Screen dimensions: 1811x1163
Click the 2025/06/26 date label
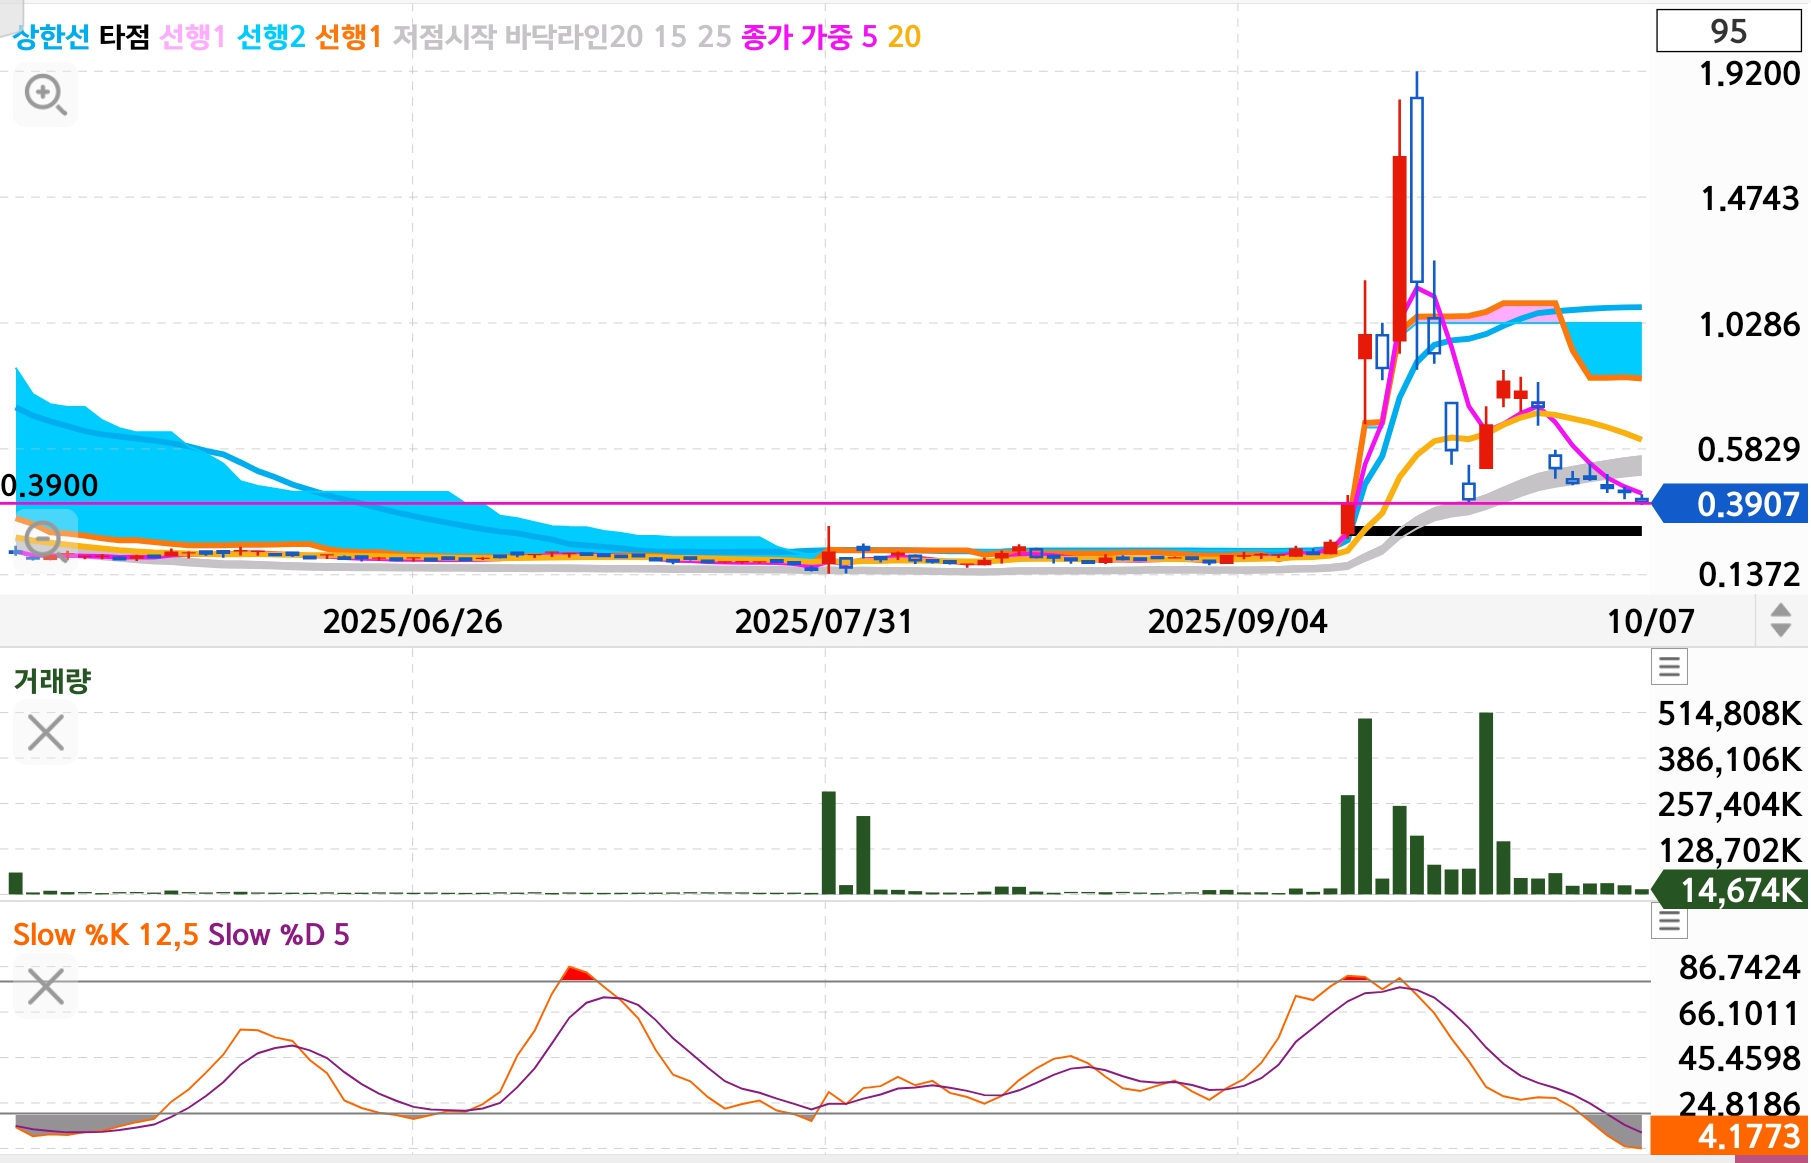pyautogui.click(x=412, y=621)
